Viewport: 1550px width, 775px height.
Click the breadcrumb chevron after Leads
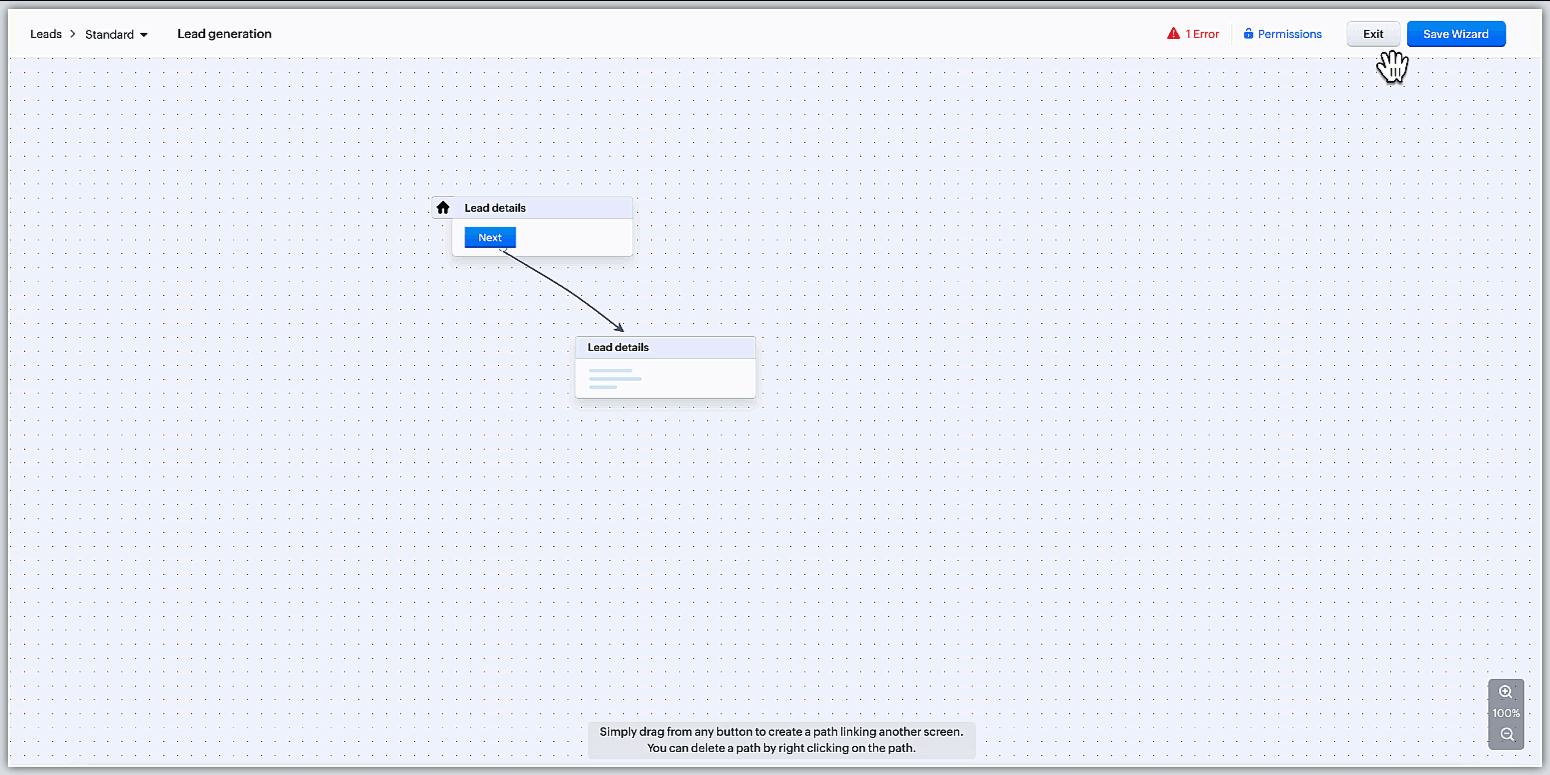(73, 34)
